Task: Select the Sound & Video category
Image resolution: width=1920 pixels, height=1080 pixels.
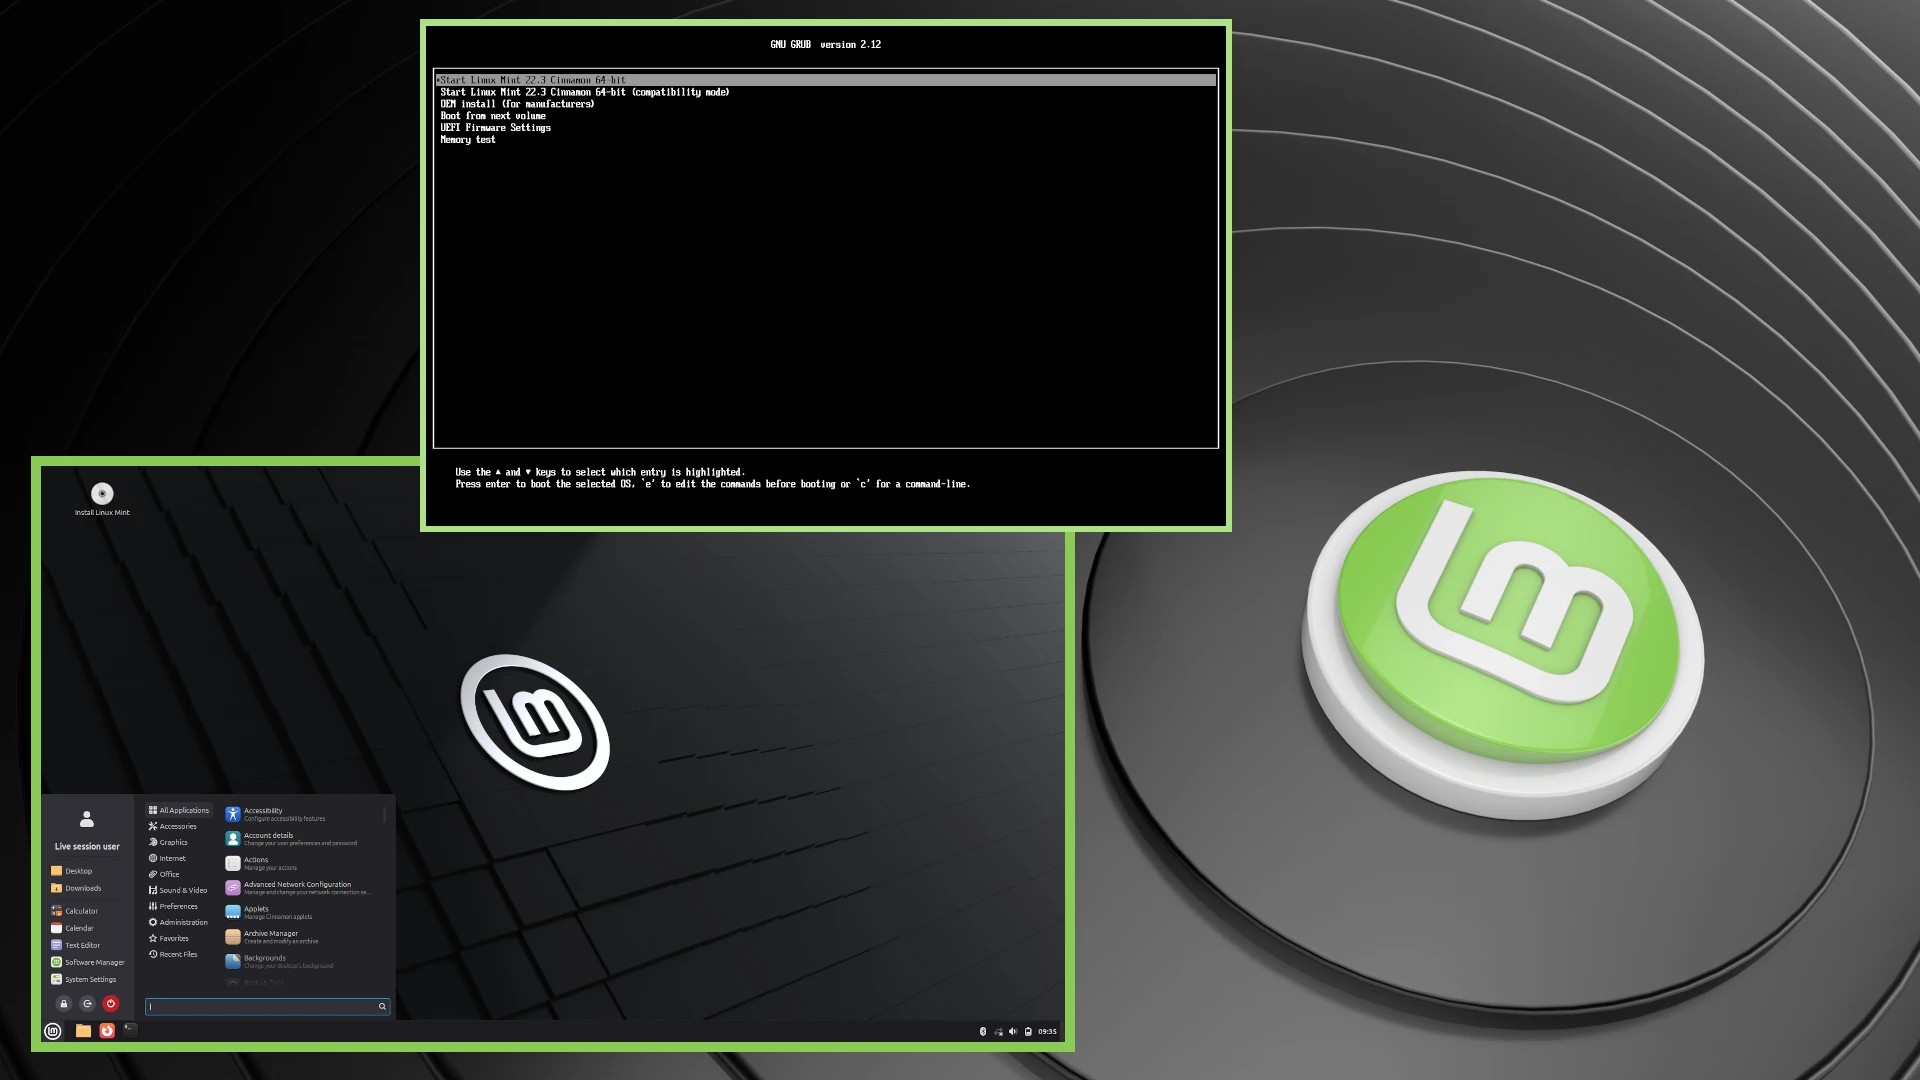Action: (x=178, y=890)
